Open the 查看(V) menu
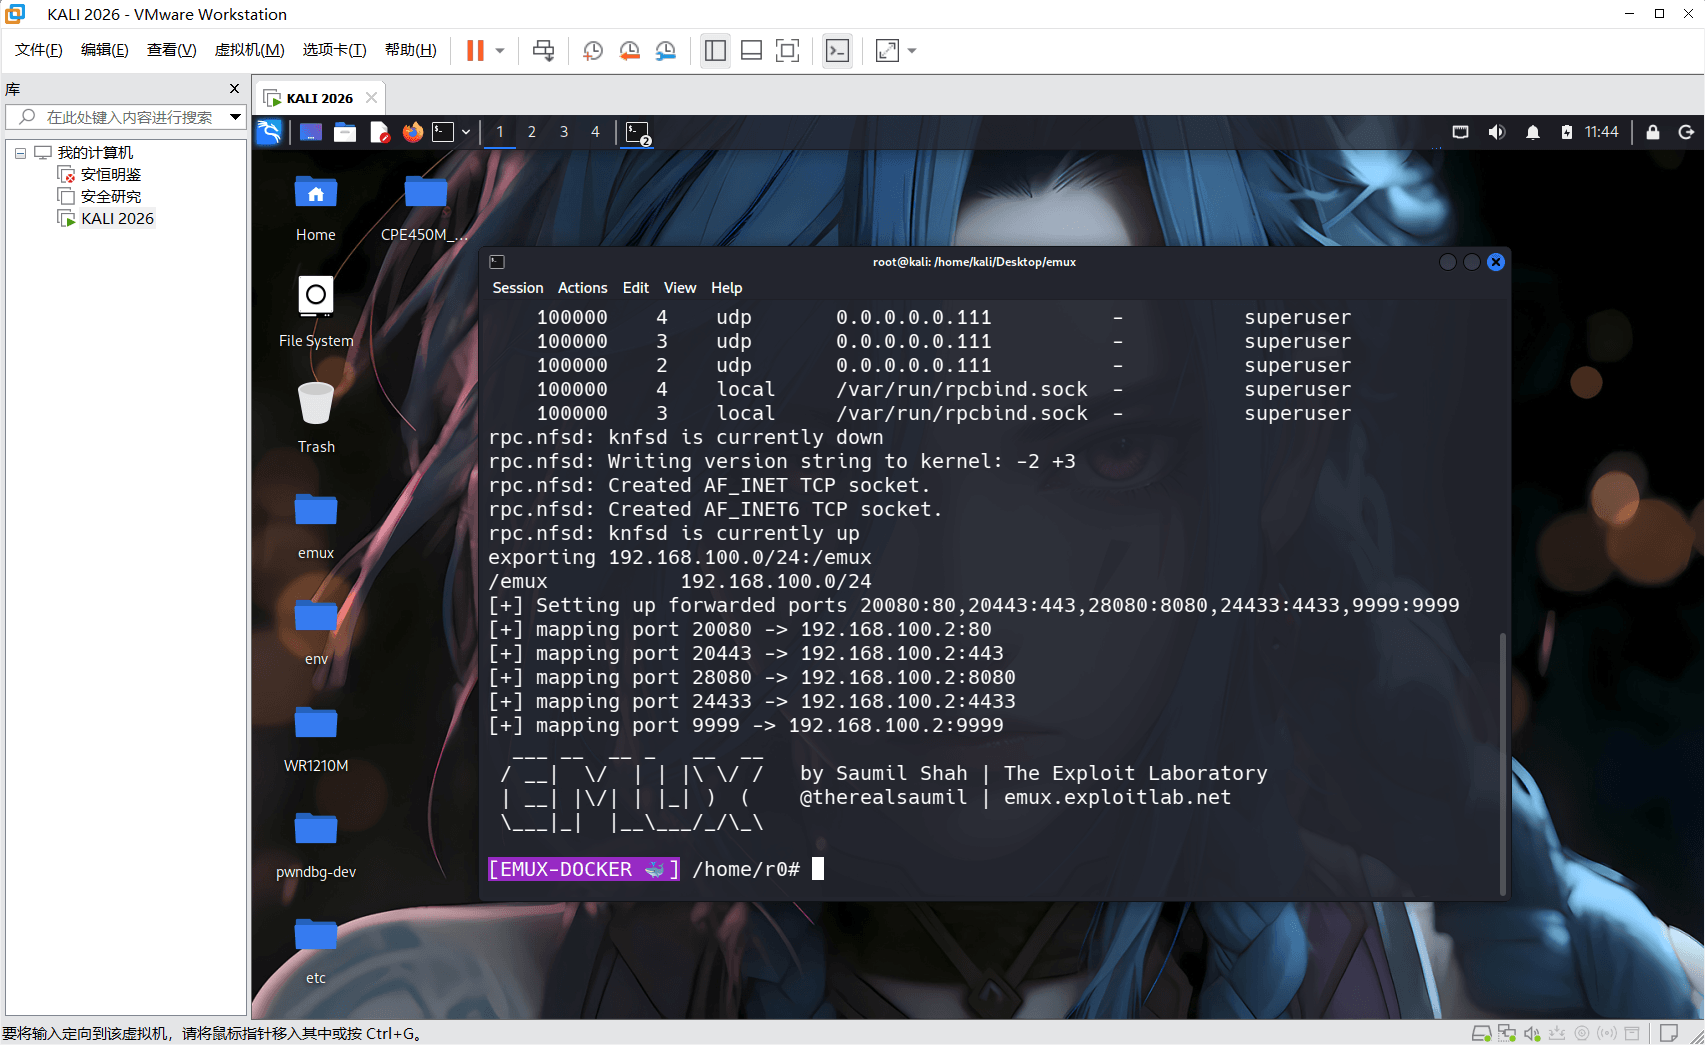Image resolution: width=1705 pixels, height=1045 pixels. click(x=172, y=50)
